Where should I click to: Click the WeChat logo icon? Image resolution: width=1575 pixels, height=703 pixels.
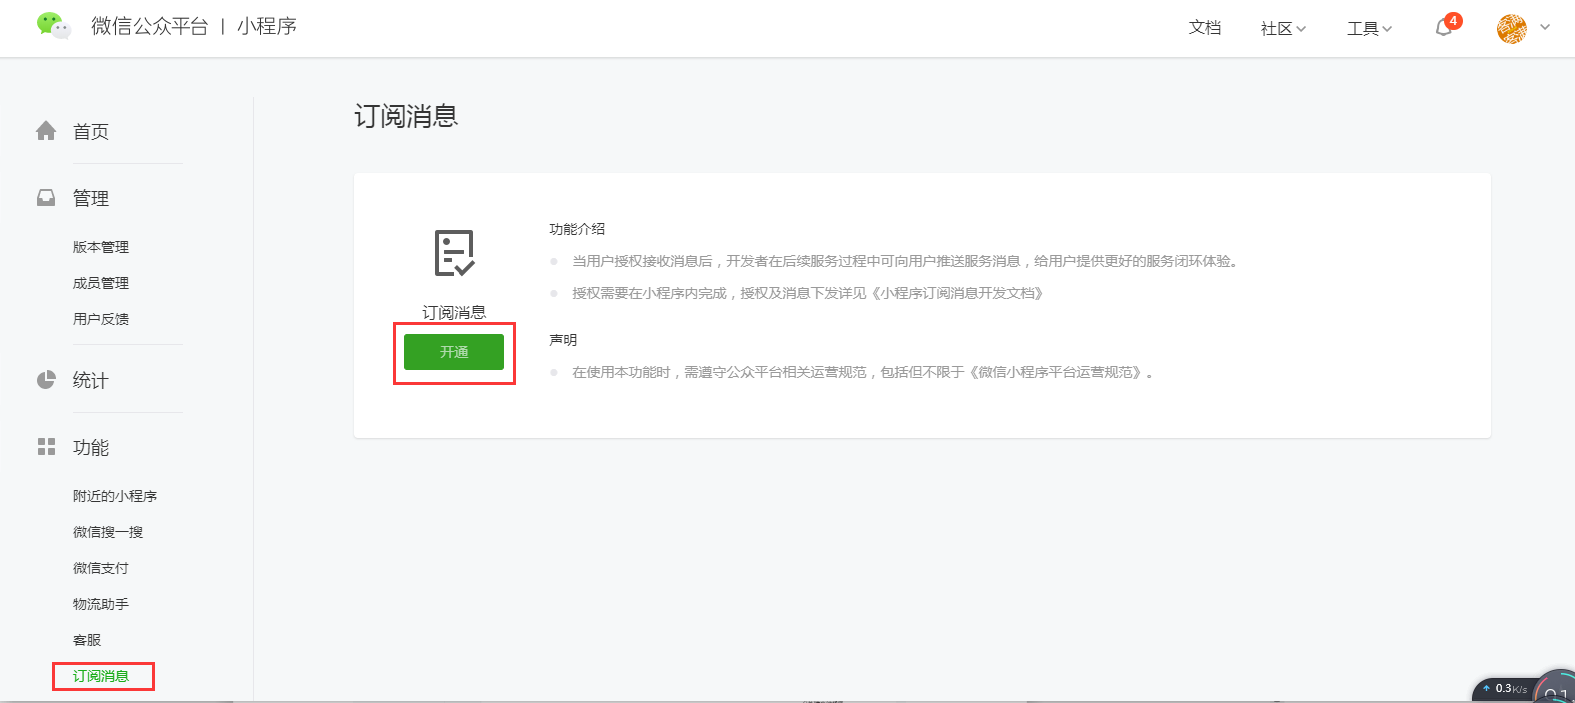54,25
